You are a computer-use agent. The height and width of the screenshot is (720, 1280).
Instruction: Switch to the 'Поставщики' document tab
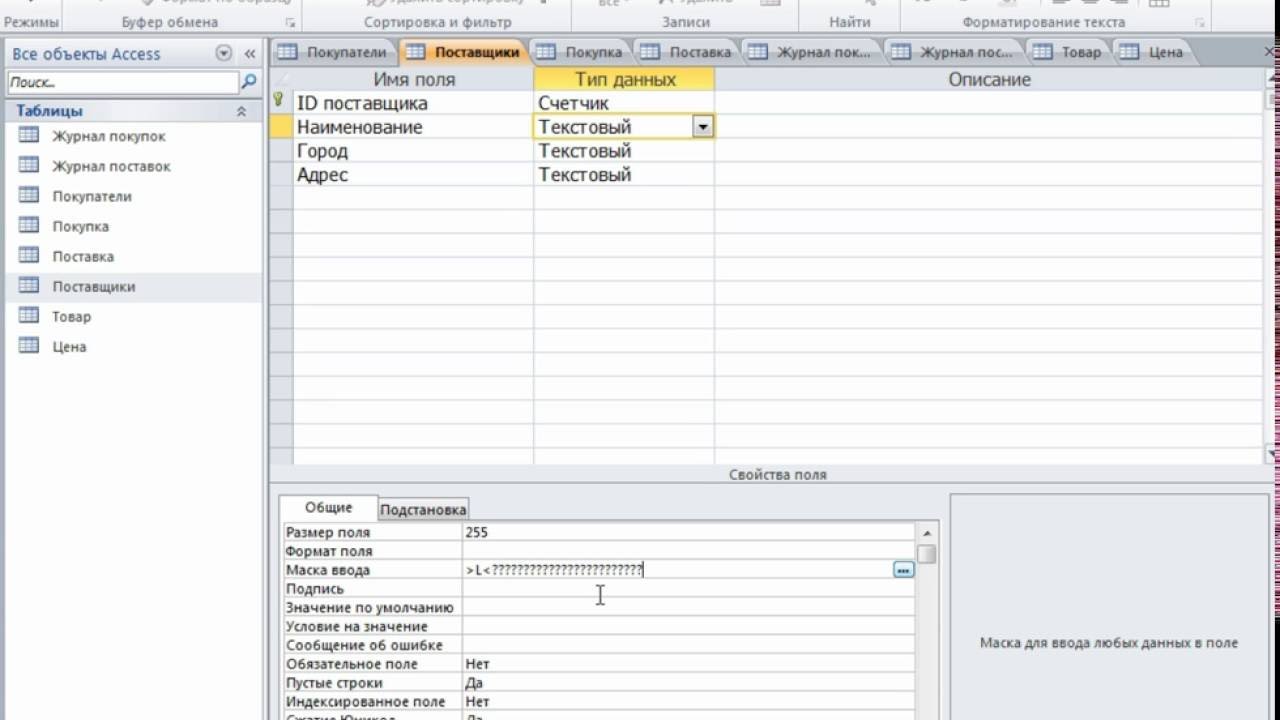pyautogui.click(x=465, y=52)
